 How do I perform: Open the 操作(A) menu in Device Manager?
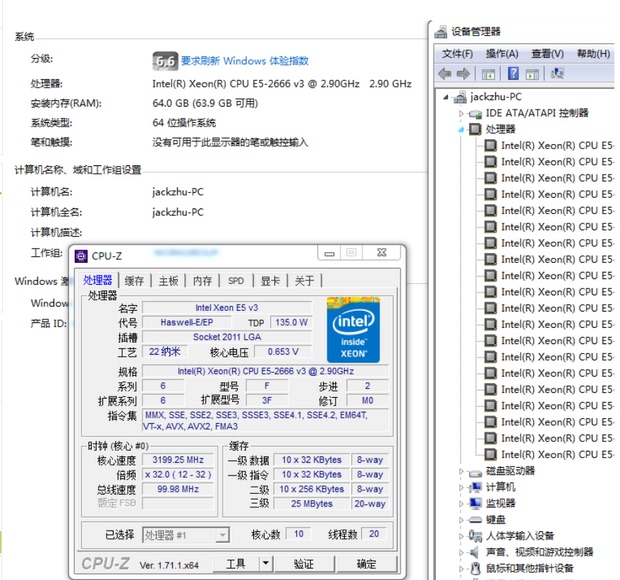502,54
